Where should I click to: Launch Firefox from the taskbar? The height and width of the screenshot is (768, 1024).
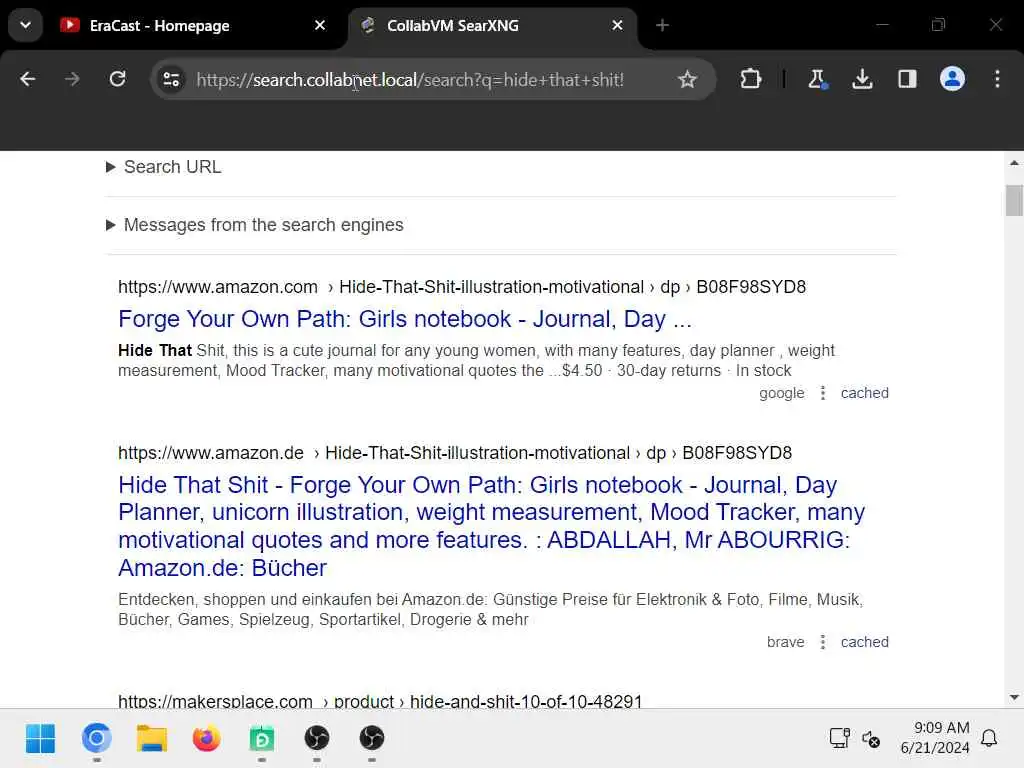click(x=206, y=739)
